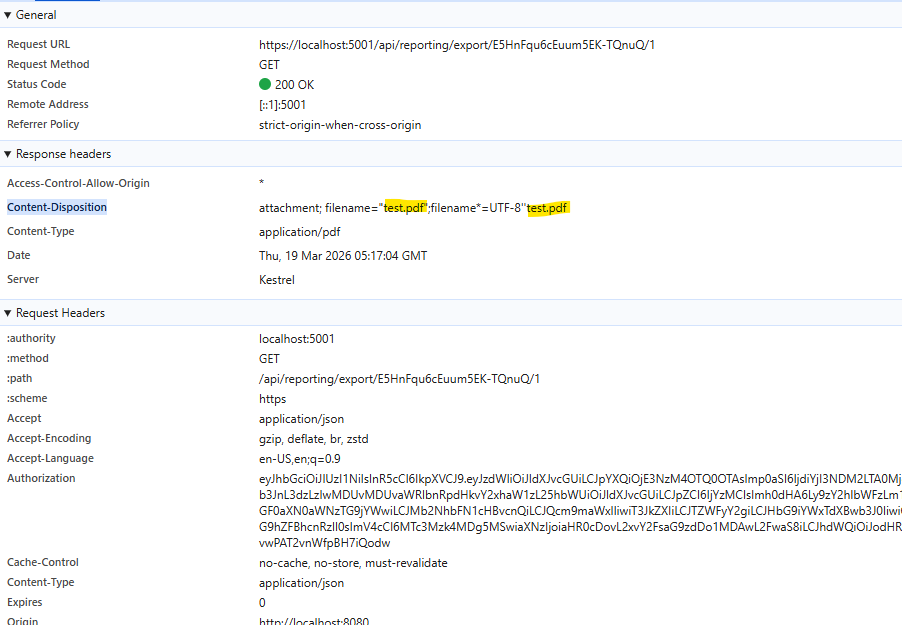Collapse the Response headers section
The height and width of the screenshot is (625, 902).
click(x=8, y=154)
